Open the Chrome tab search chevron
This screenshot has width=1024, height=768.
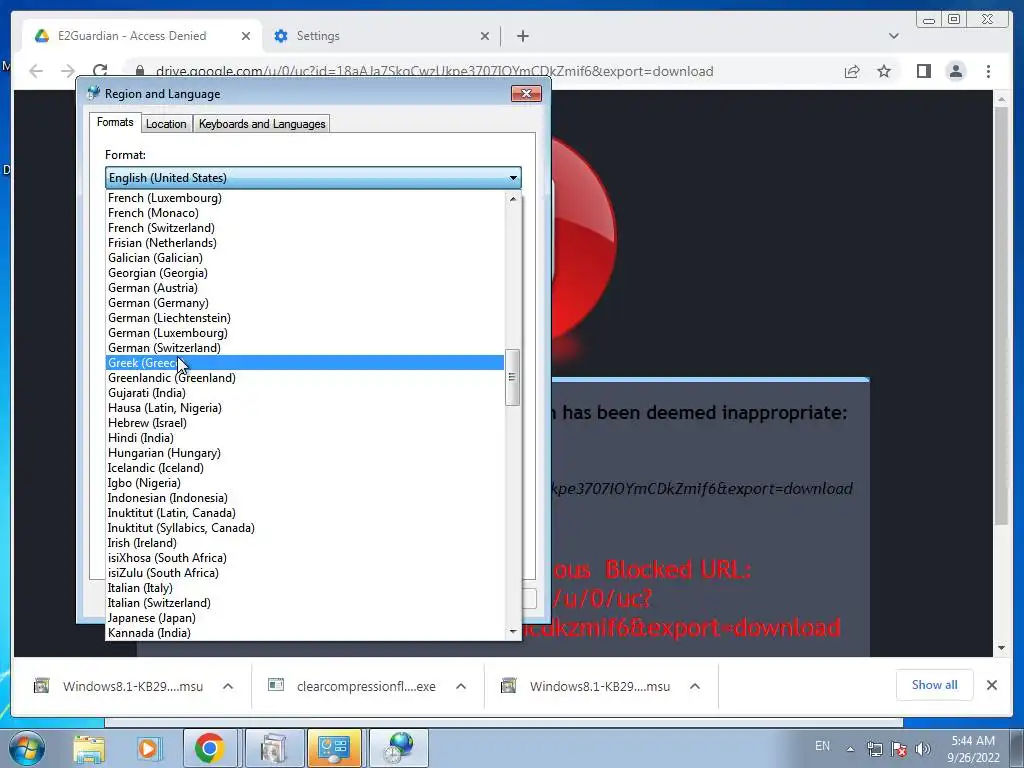tap(893, 36)
